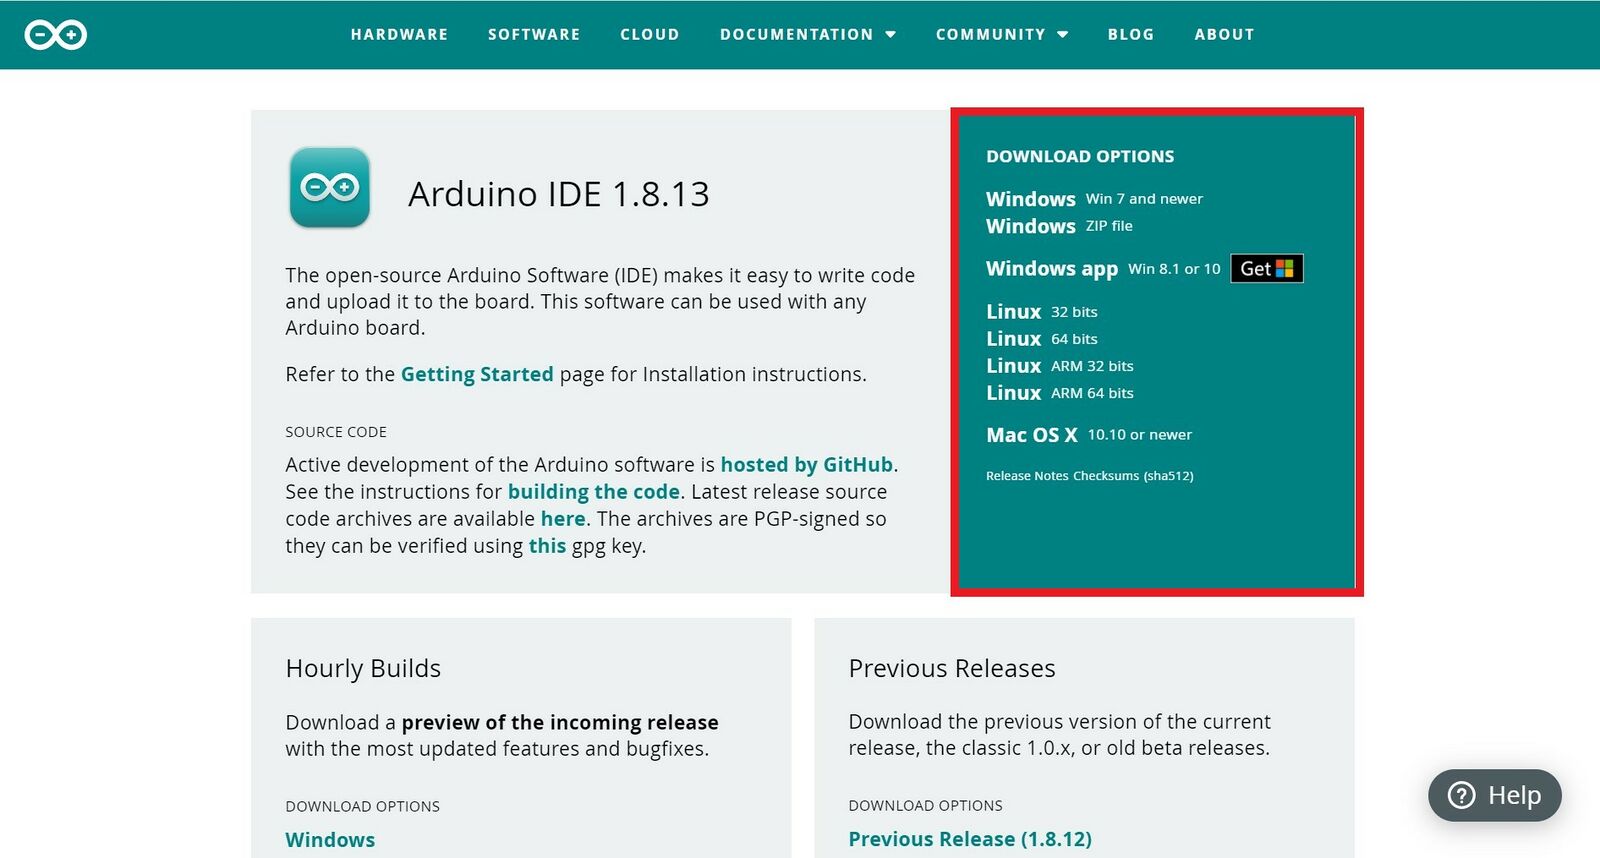This screenshot has height=858, width=1600.
Task: Open Previous Release (1.8.12) link
Action: pyautogui.click(x=969, y=839)
